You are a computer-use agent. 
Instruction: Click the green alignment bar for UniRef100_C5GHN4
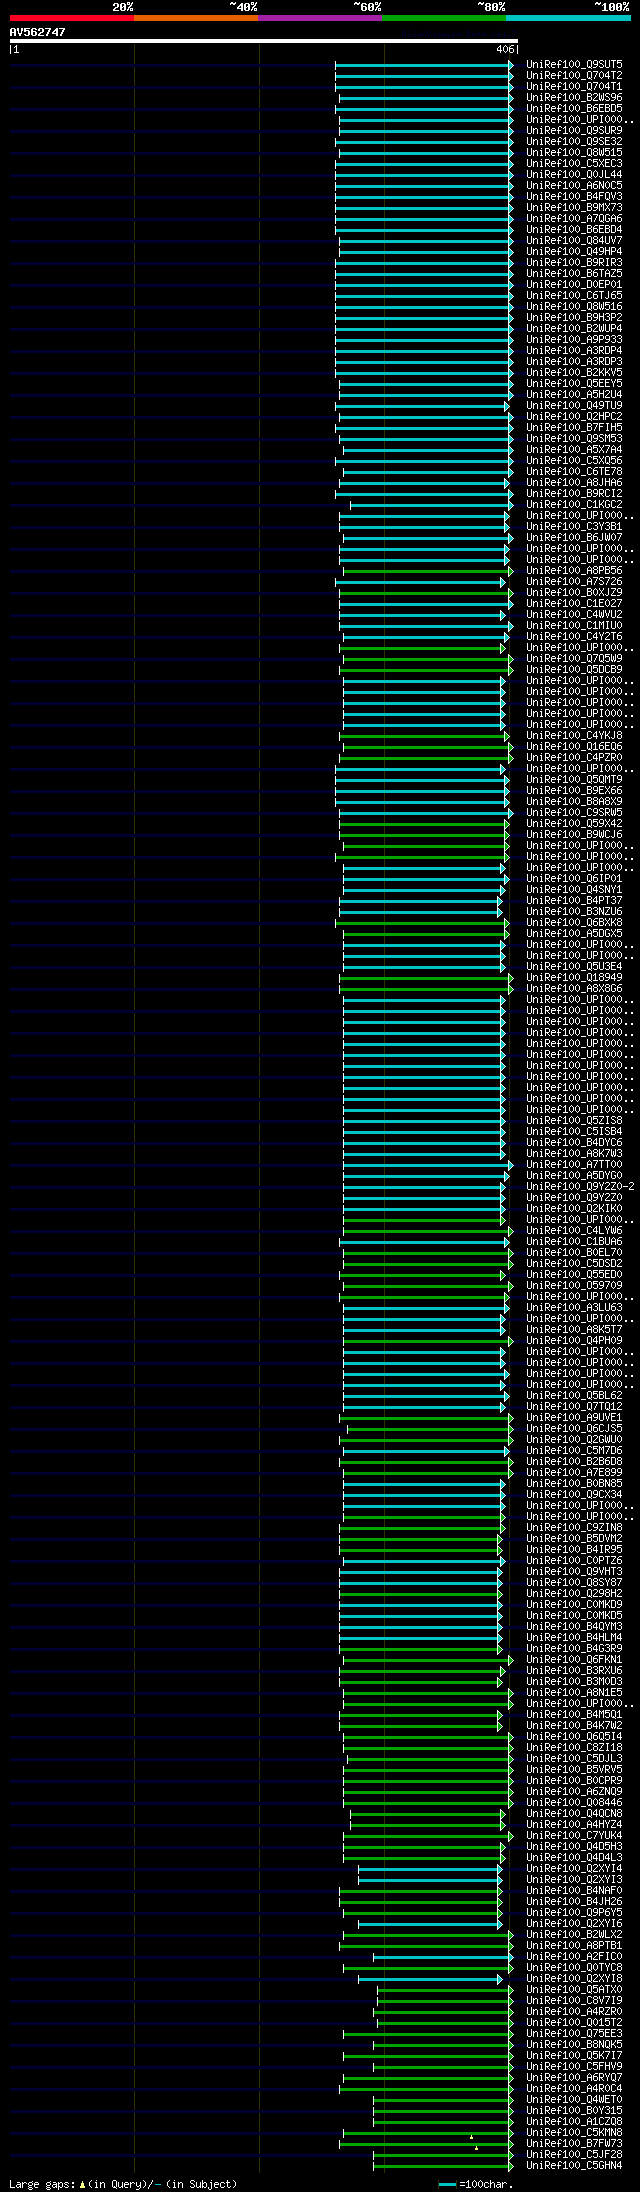point(443,2165)
